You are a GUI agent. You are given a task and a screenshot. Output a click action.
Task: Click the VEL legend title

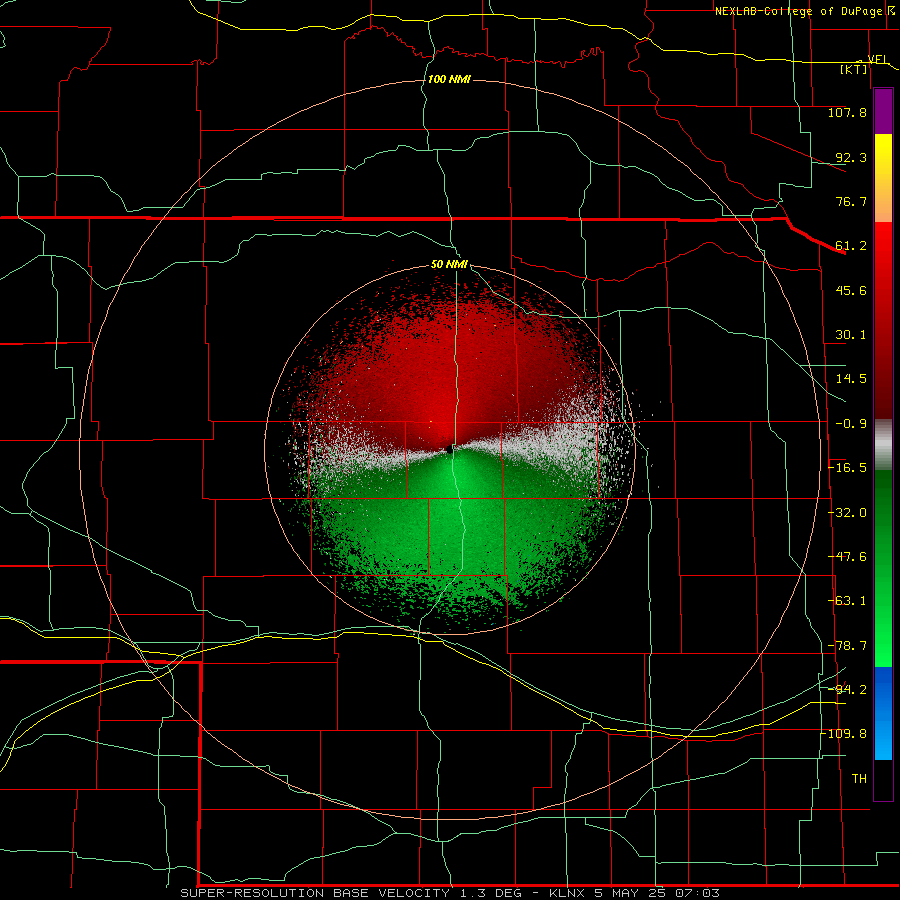point(877,59)
